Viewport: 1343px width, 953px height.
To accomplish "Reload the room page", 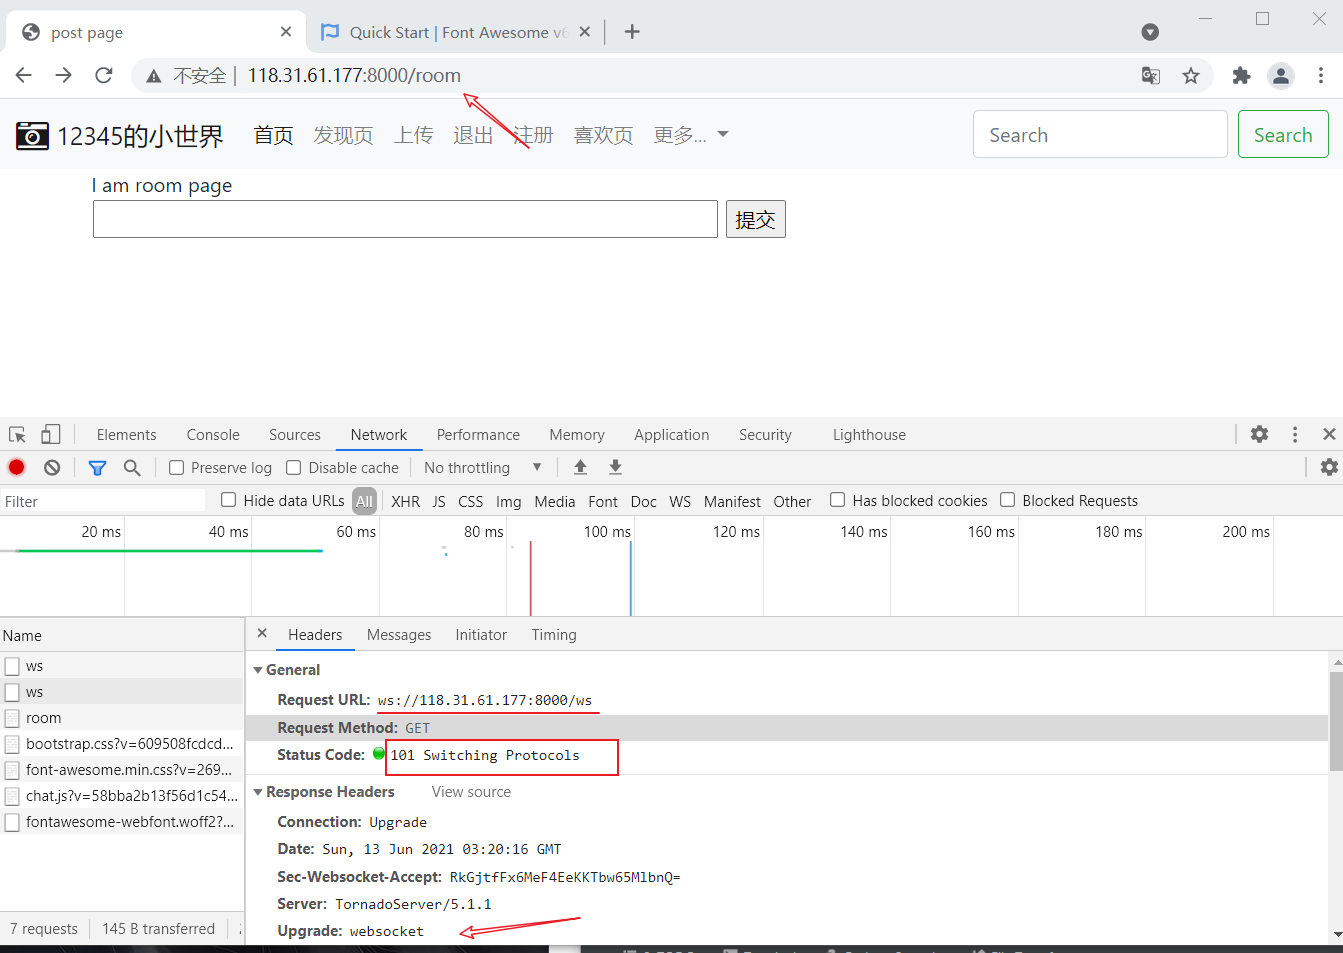I will click(x=104, y=75).
